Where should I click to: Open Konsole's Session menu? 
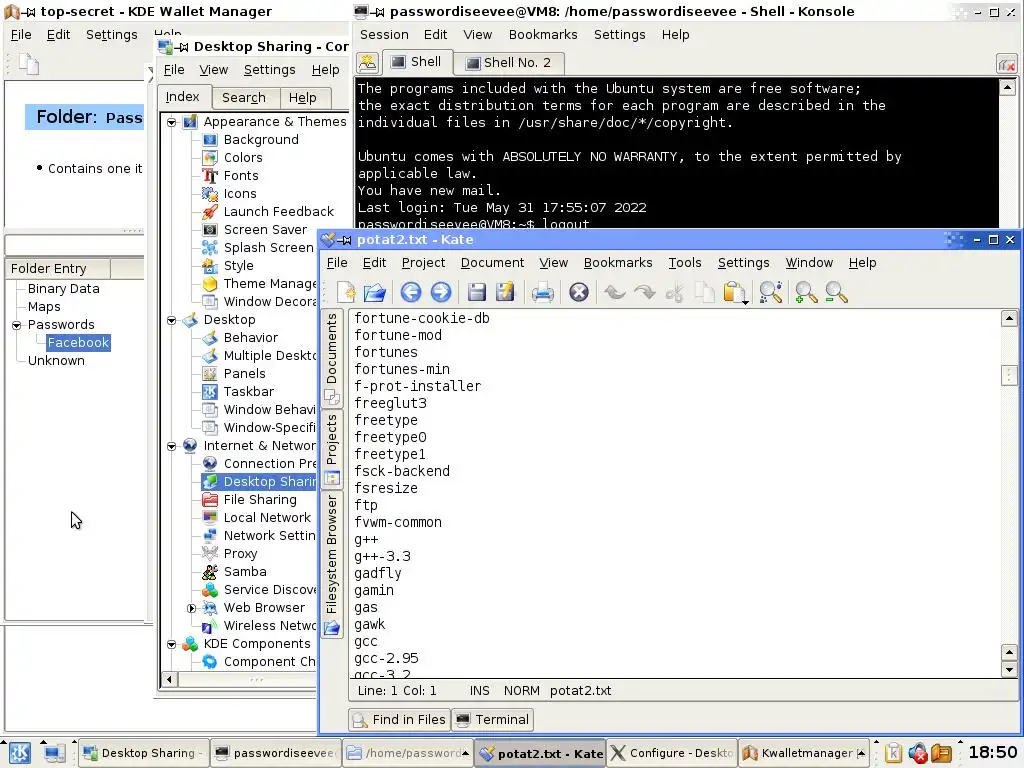(384, 35)
